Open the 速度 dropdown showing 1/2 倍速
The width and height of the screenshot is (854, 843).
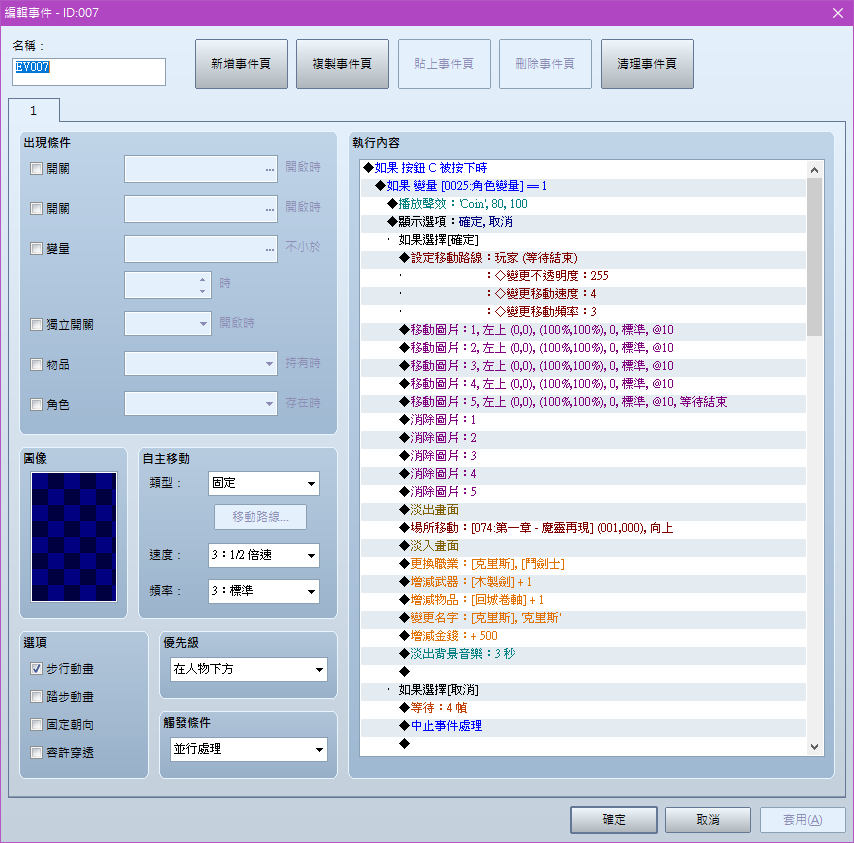tap(264, 555)
